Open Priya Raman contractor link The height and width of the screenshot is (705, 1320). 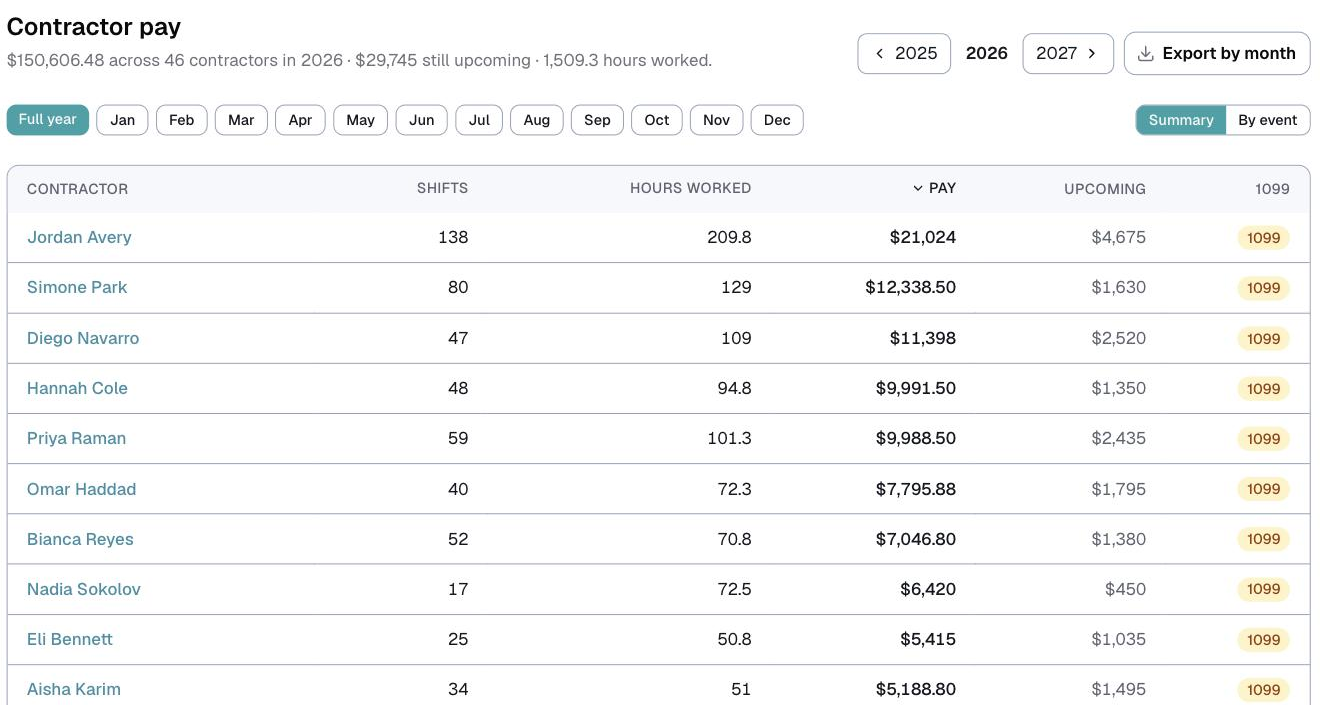(76, 439)
